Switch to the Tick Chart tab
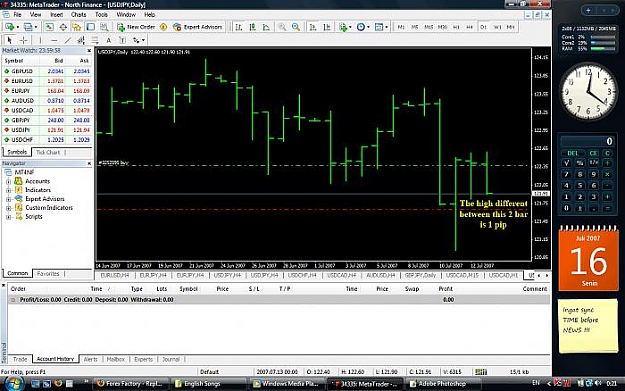The width and height of the screenshot is (625, 391). coord(48,152)
